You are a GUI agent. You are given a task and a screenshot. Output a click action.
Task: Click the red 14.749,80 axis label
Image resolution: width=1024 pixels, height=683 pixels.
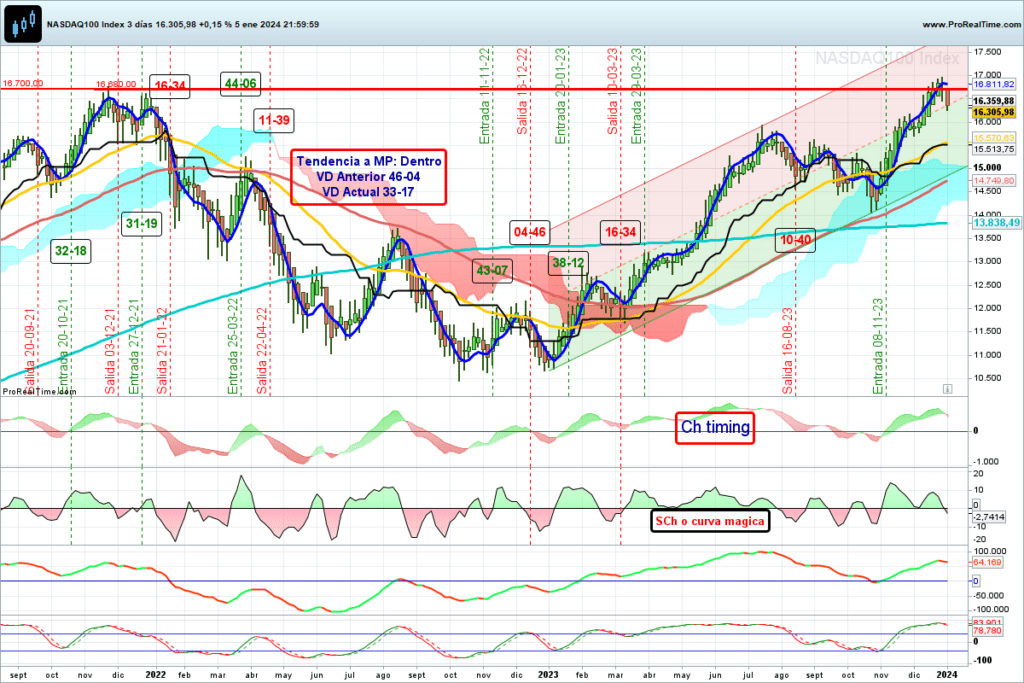click(x=994, y=180)
